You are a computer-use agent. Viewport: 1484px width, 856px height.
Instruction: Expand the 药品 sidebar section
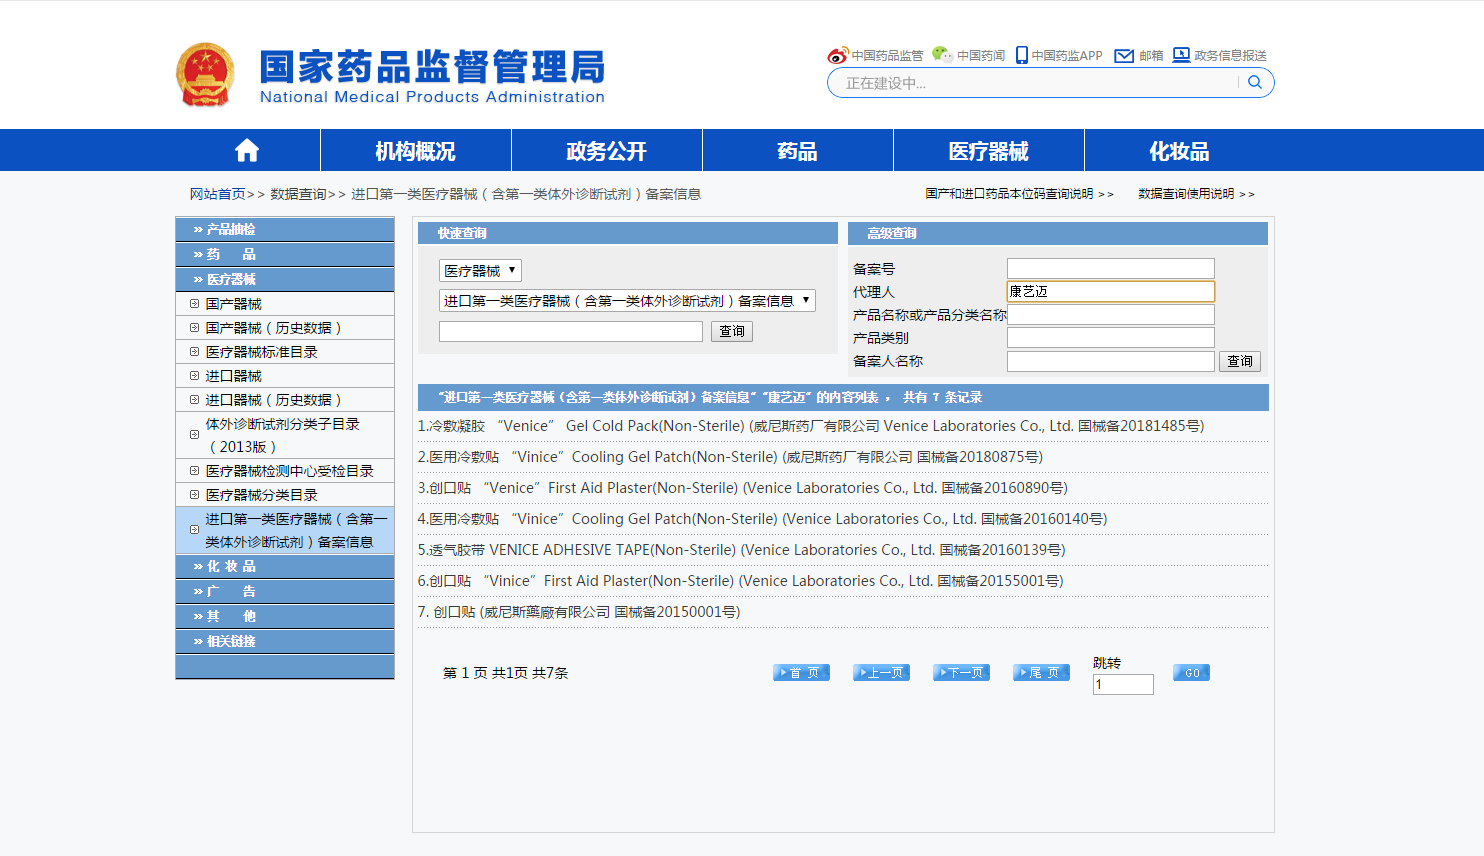pyautogui.click(x=285, y=254)
